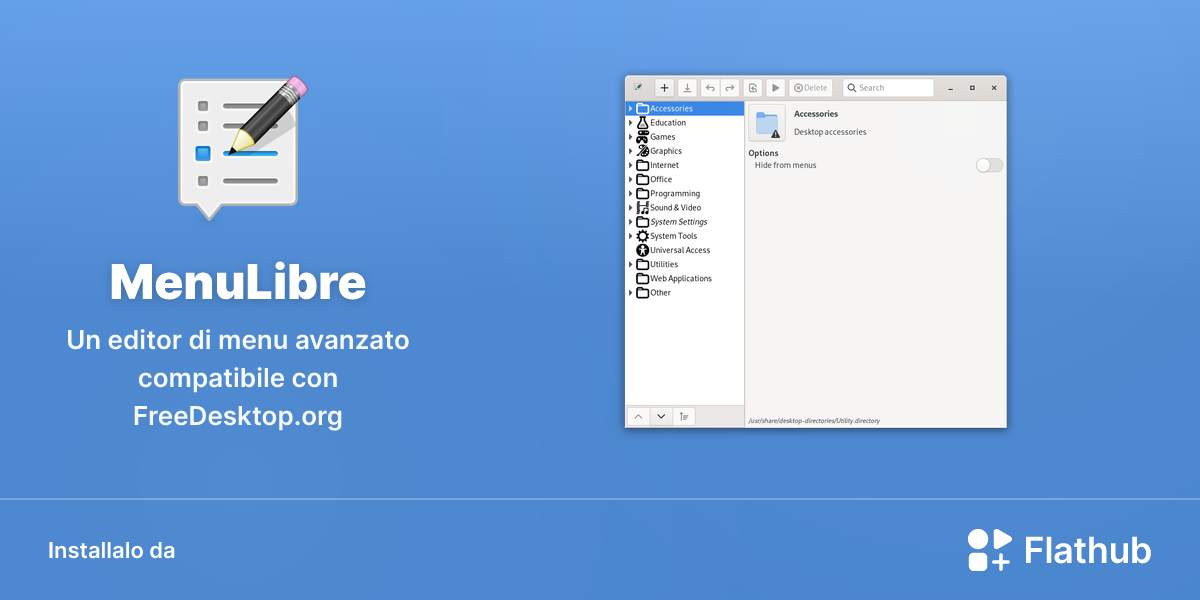Screen dimensions: 1200x600
Task: Click the Other folder icon
Action: click(x=642, y=293)
